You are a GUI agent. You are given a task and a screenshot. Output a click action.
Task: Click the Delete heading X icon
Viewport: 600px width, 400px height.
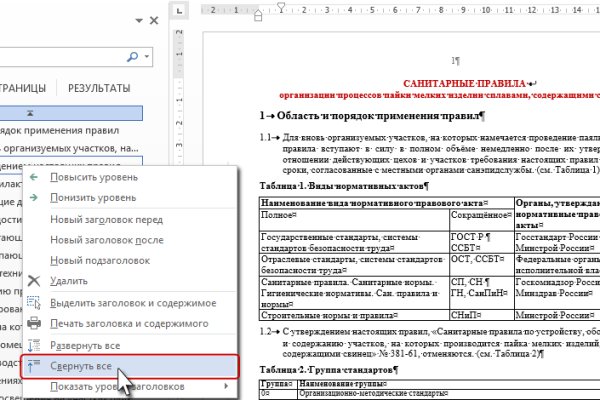pos(34,282)
